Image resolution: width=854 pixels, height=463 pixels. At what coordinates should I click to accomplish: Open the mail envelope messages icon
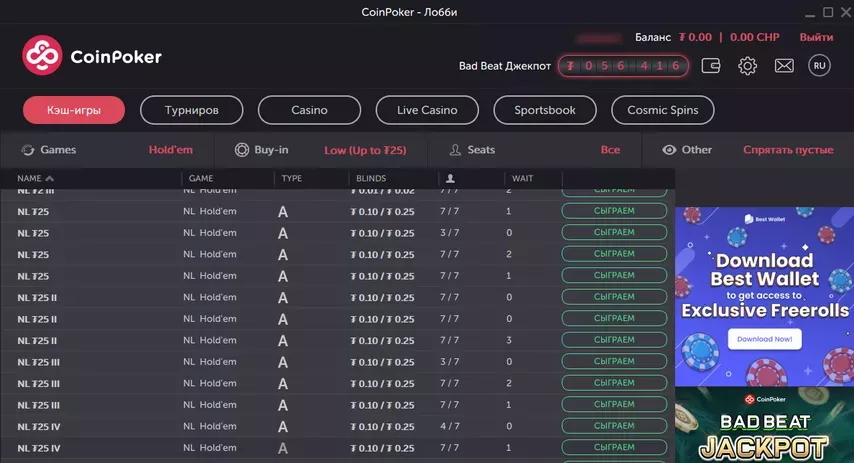pyautogui.click(x=784, y=66)
